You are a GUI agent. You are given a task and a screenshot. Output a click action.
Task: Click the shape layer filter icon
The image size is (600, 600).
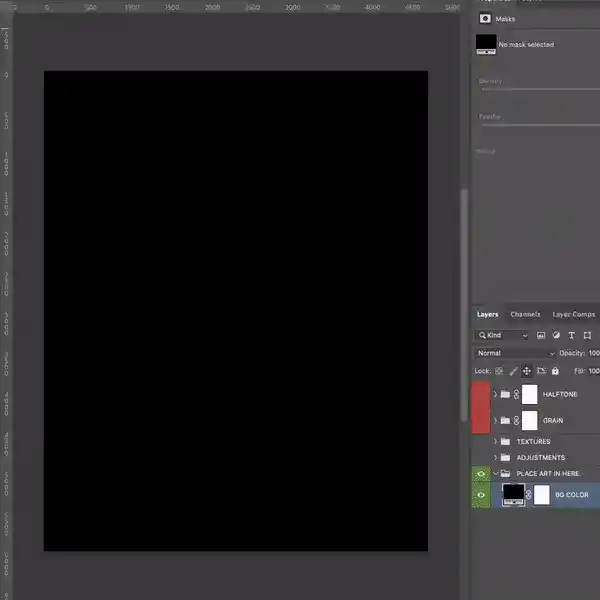pyautogui.click(x=586, y=336)
